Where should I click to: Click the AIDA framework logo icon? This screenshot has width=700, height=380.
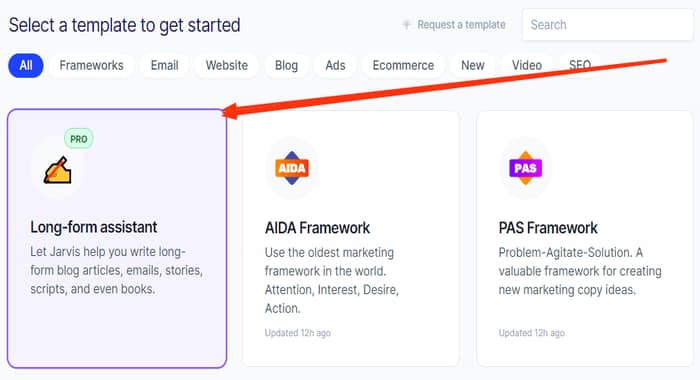pos(292,168)
